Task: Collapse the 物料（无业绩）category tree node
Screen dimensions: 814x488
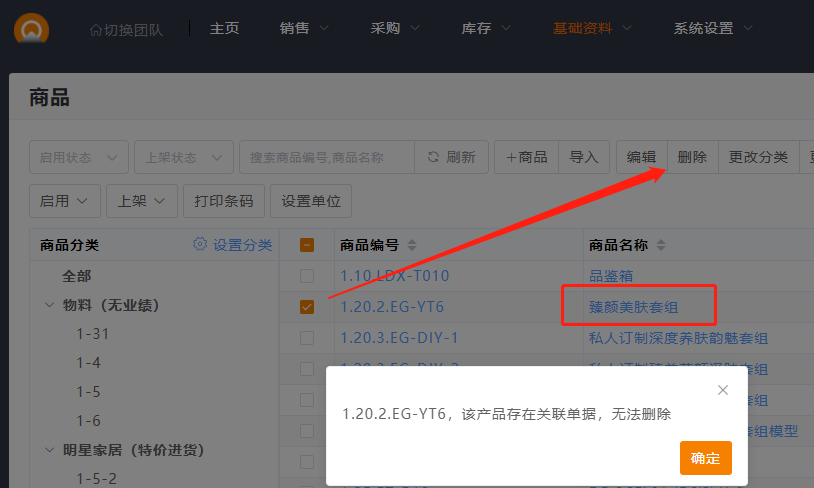Action: 49,305
